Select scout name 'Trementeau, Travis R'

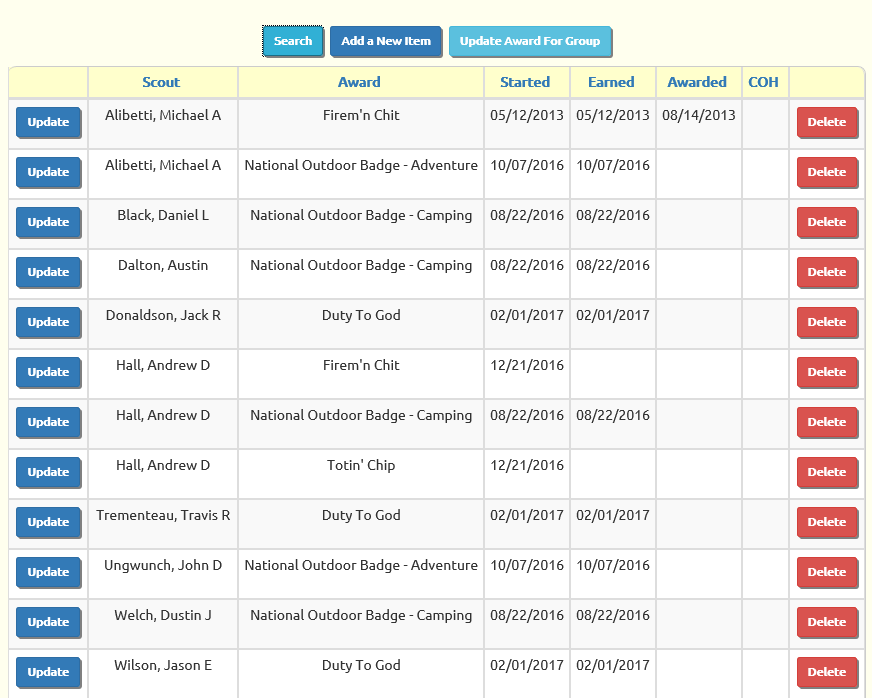[163, 516]
